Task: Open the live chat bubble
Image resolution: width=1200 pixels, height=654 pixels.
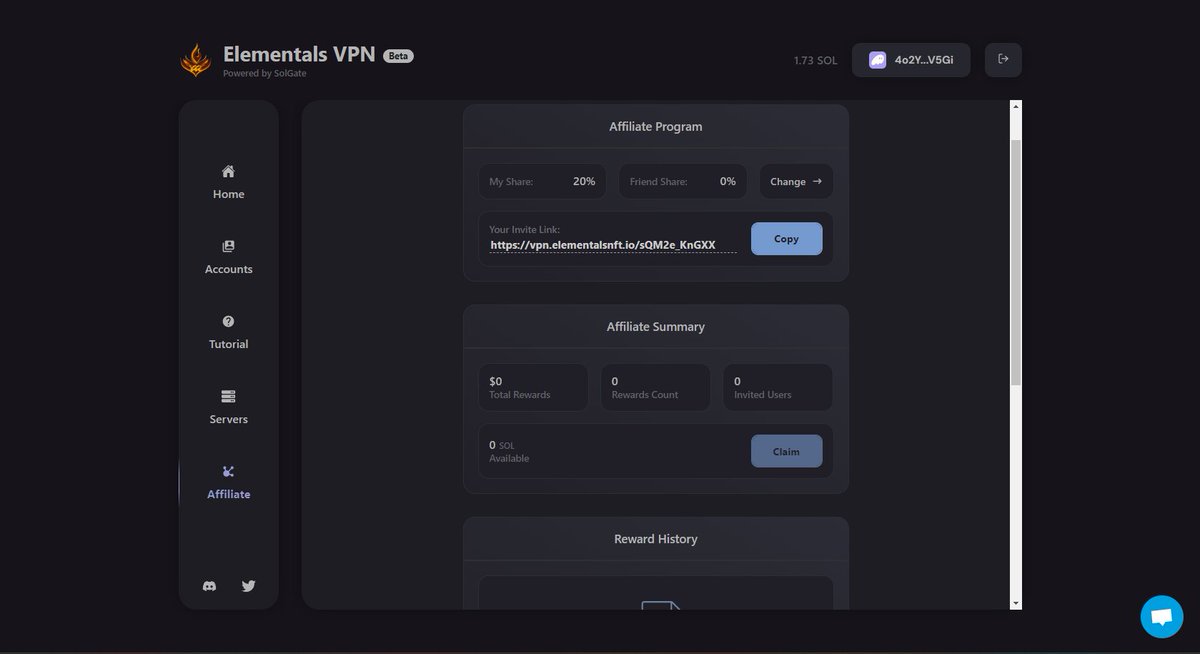Action: coord(1161,617)
